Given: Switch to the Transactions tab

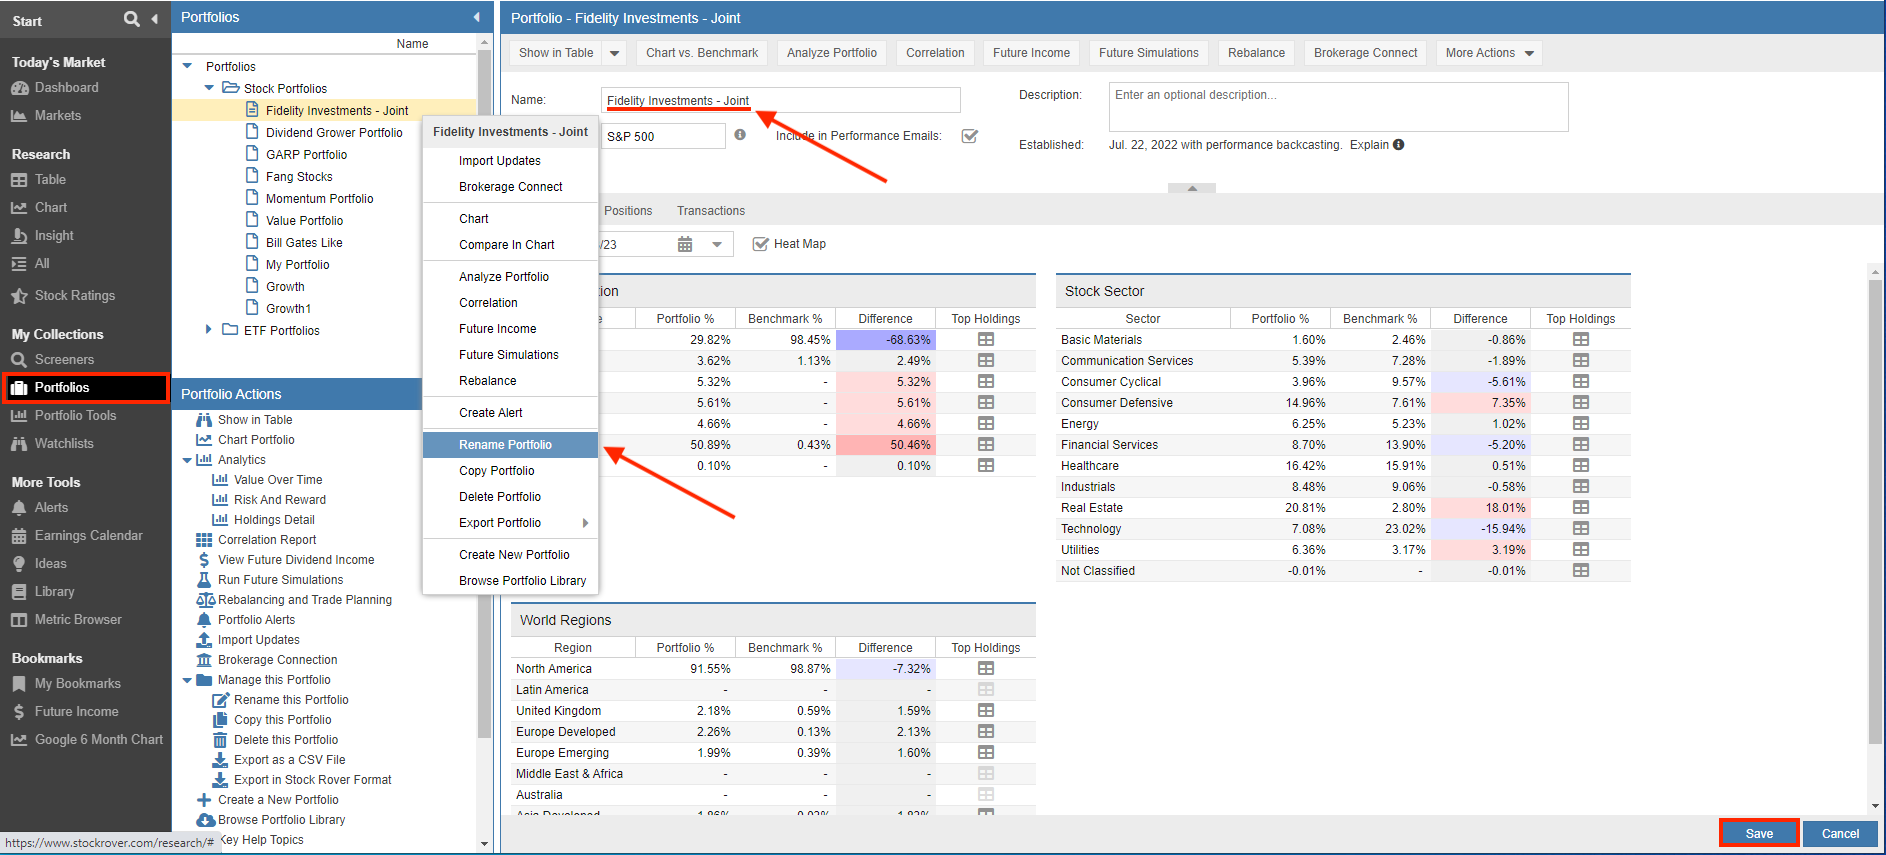Looking at the screenshot, I should [x=711, y=211].
